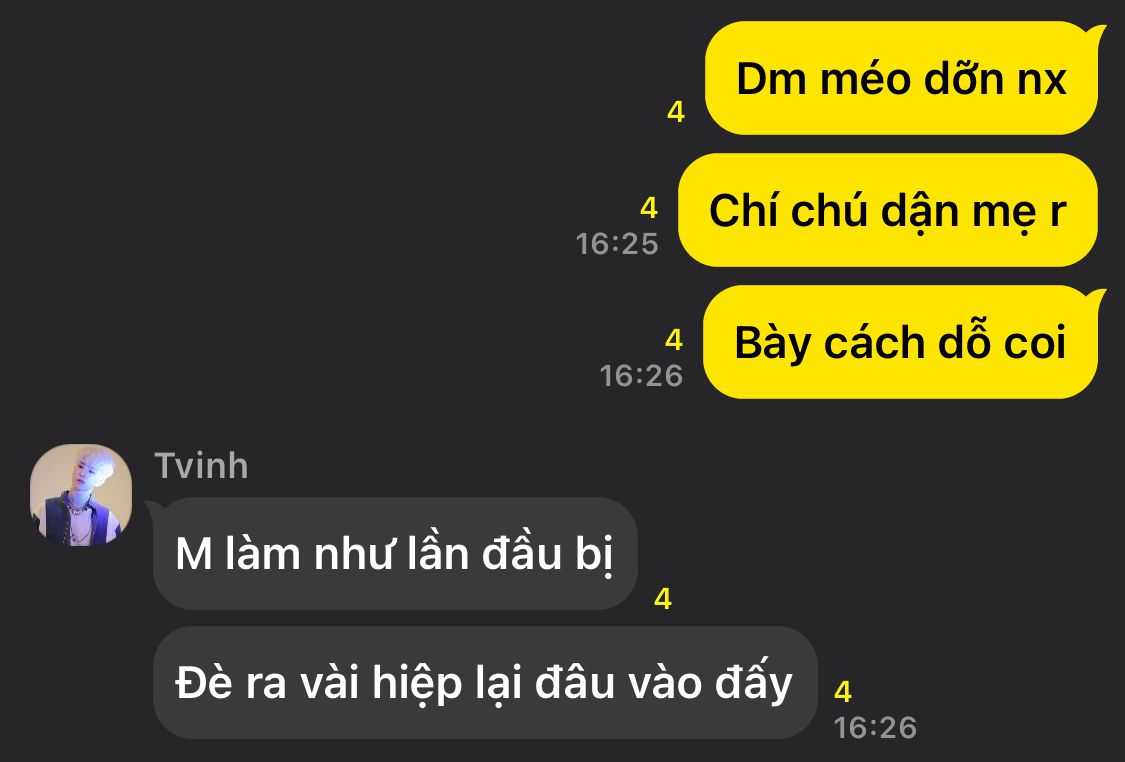Select the message 'Bày cách dỗ coi'
This screenshot has height=762, width=1125.
click(x=900, y=342)
